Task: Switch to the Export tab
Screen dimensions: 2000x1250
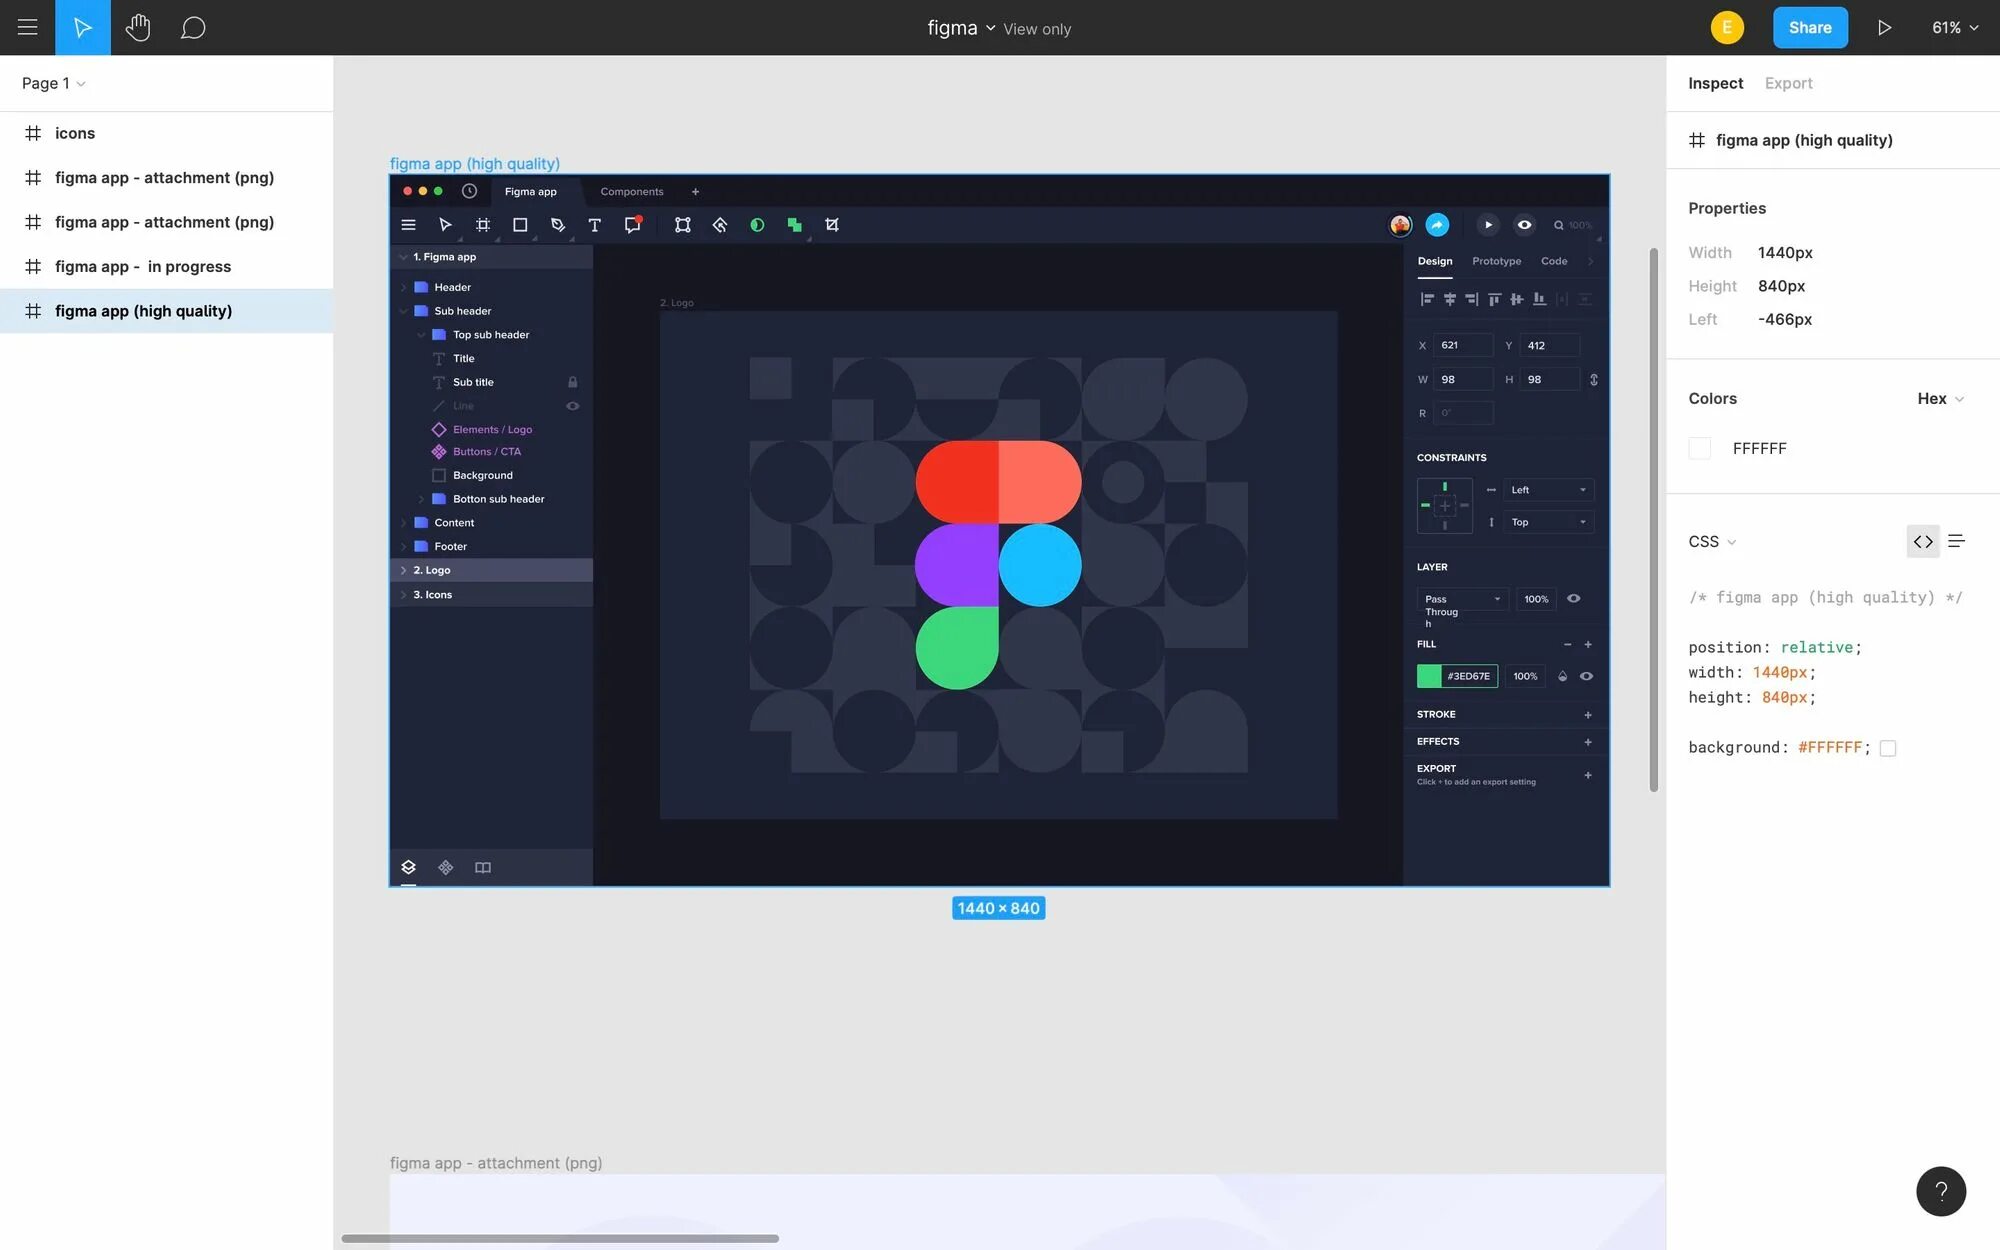Action: [1788, 83]
